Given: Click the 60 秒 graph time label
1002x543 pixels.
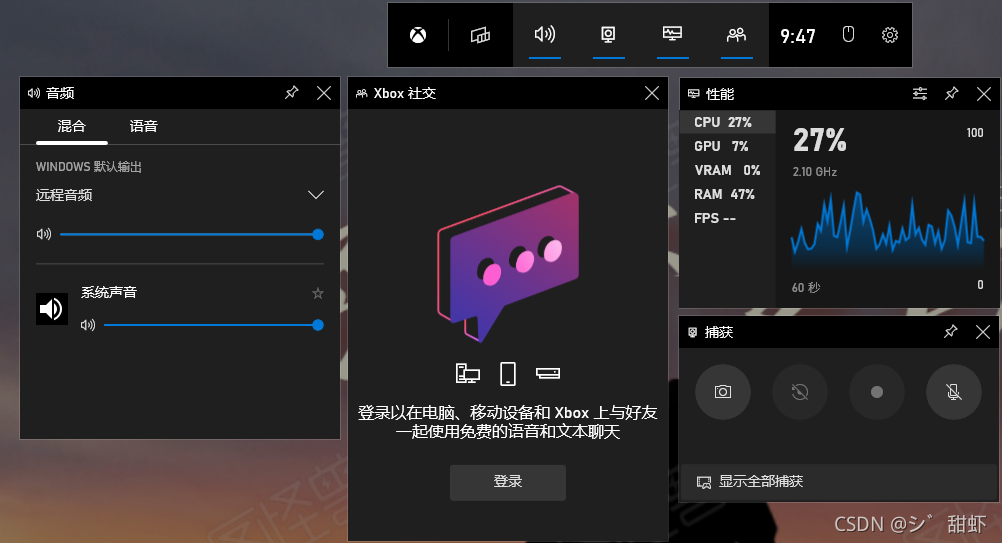Looking at the screenshot, I should coord(806,287).
